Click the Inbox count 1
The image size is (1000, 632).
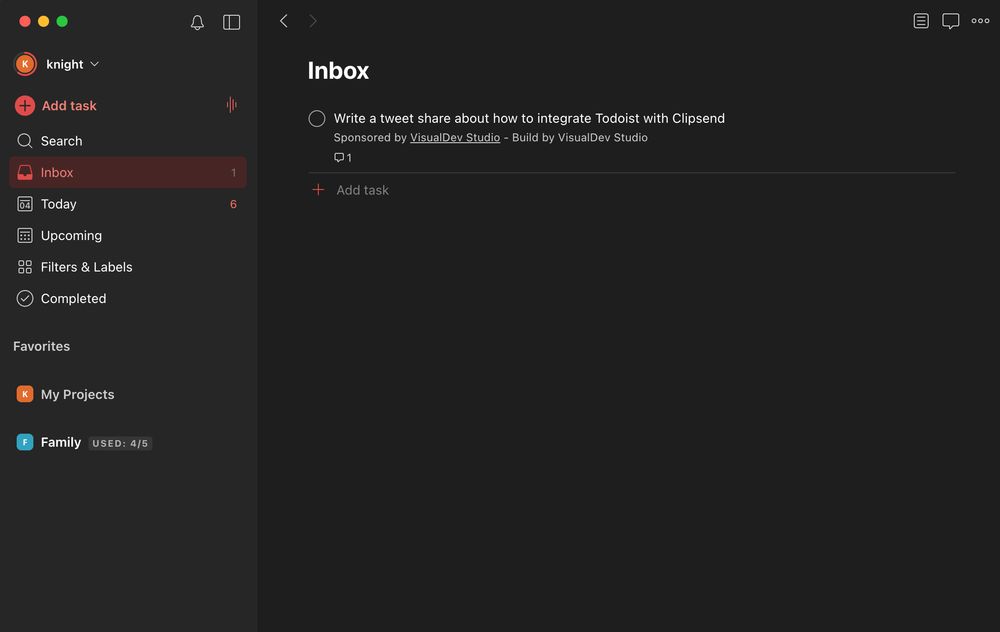click(x=233, y=173)
